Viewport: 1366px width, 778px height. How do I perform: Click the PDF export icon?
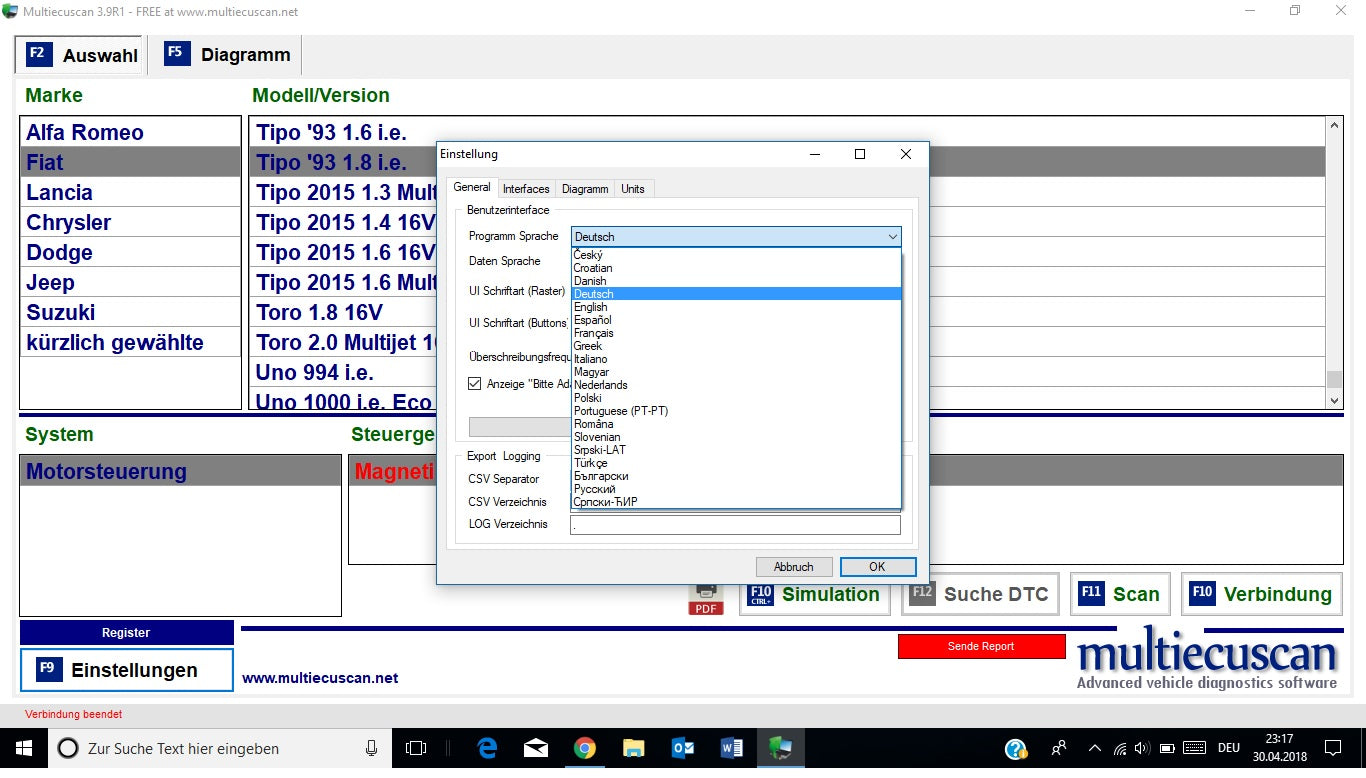706,597
